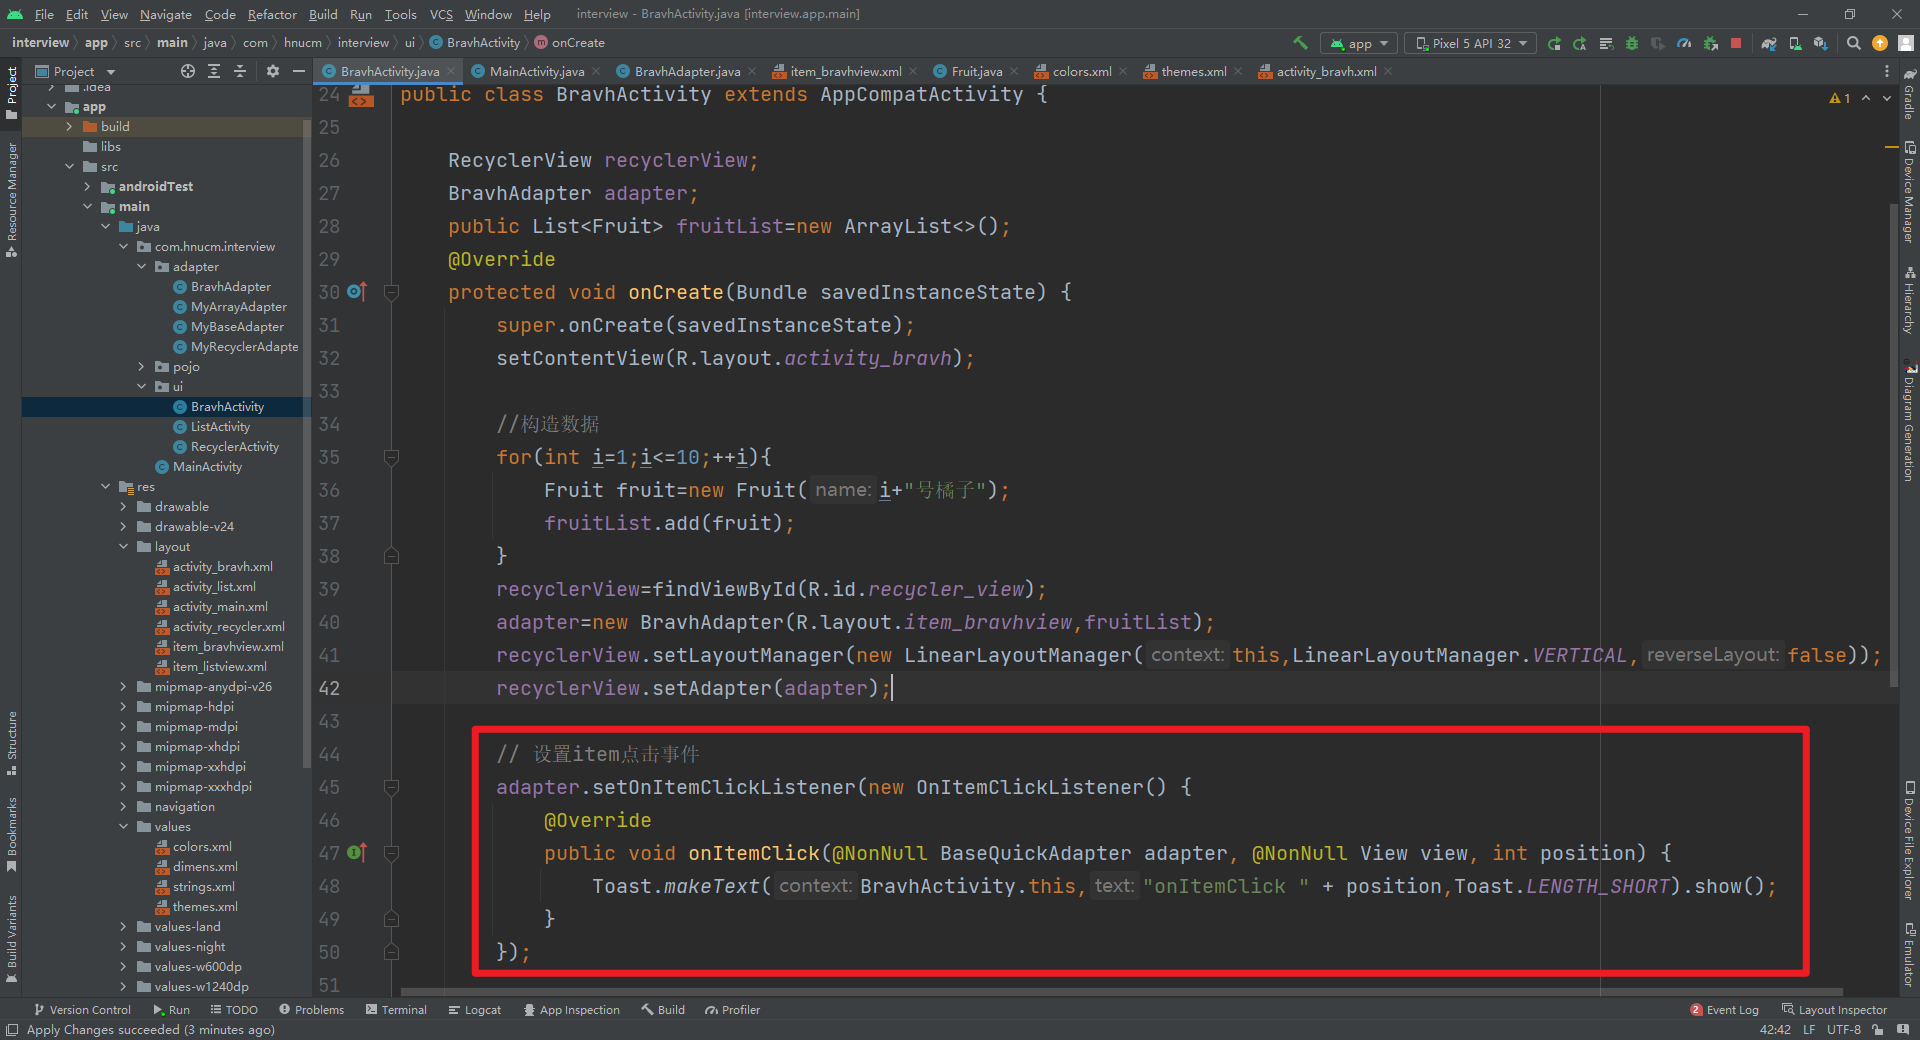Click Attach Debugger to Android Process icon
The image size is (1920, 1040).
[1711, 43]
